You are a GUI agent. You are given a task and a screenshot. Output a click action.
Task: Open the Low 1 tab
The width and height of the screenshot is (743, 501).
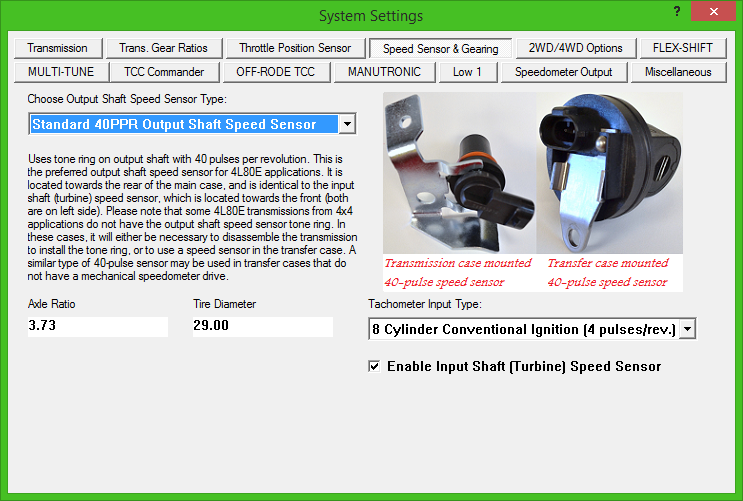[x=468, y=72]
